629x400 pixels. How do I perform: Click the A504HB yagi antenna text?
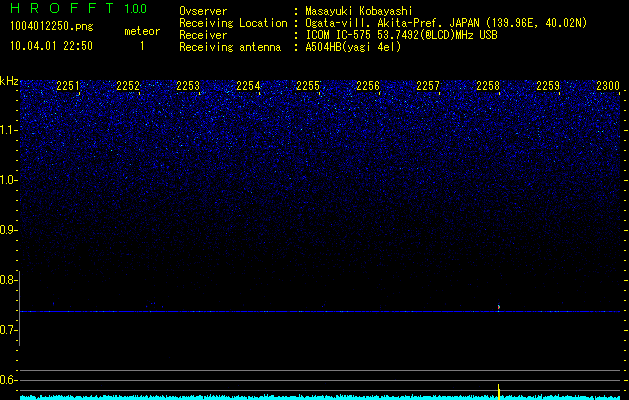(x=353, y=47)
